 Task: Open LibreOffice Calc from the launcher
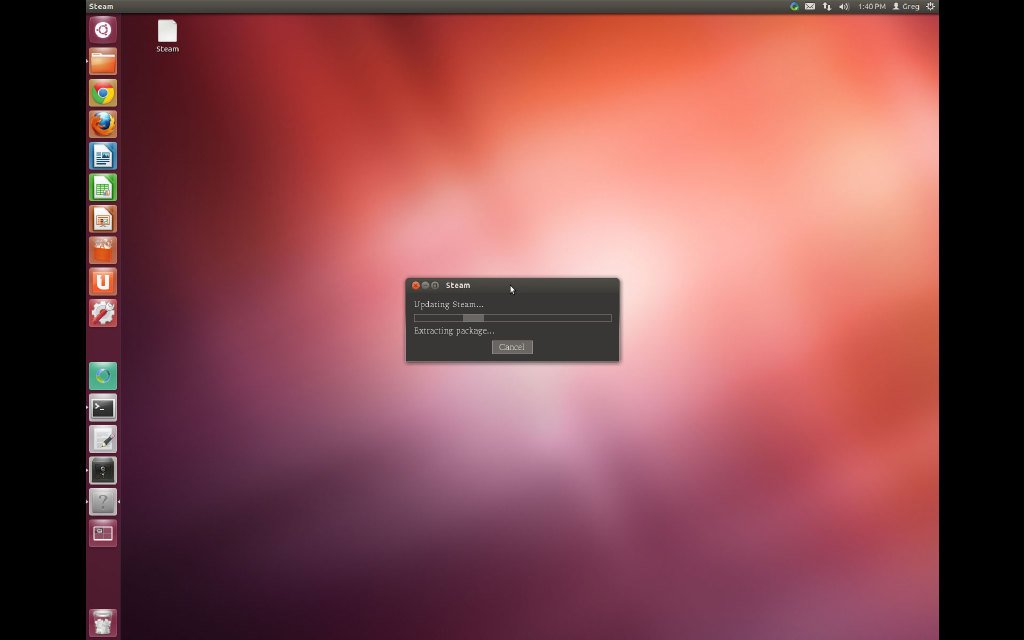[x=103, y=187]
